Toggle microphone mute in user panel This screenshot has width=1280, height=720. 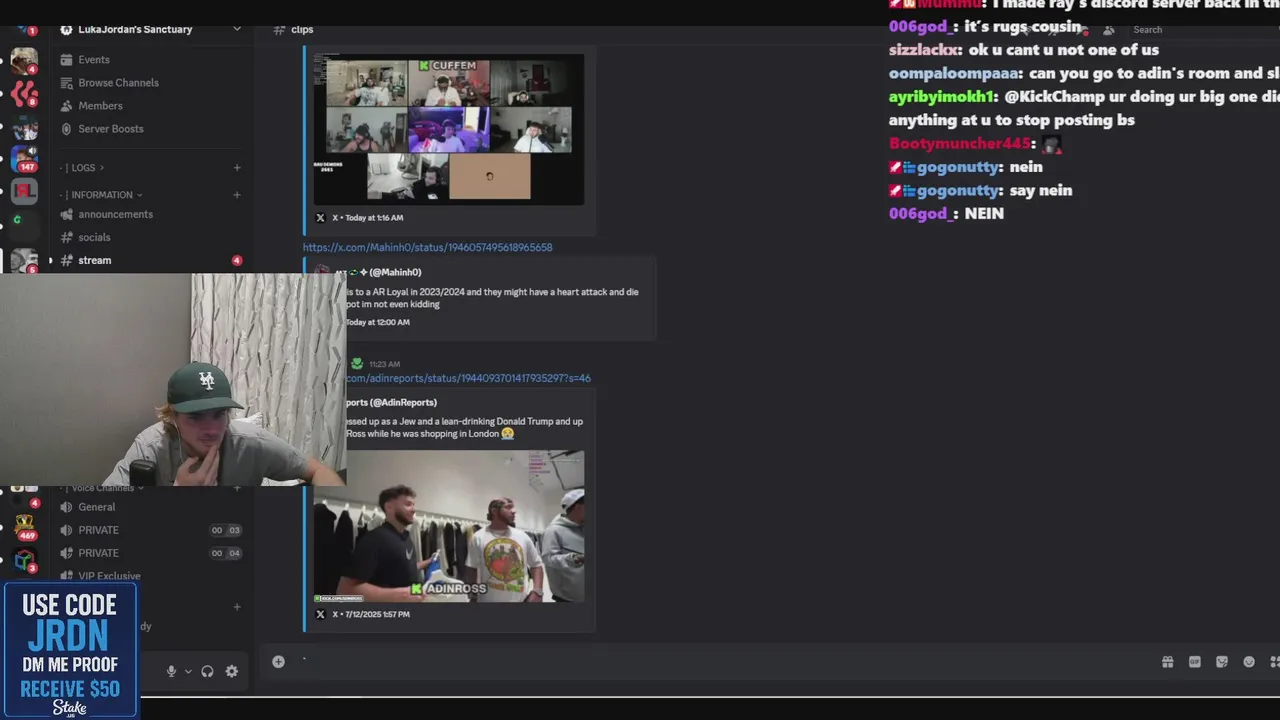(x=171, y=672)
